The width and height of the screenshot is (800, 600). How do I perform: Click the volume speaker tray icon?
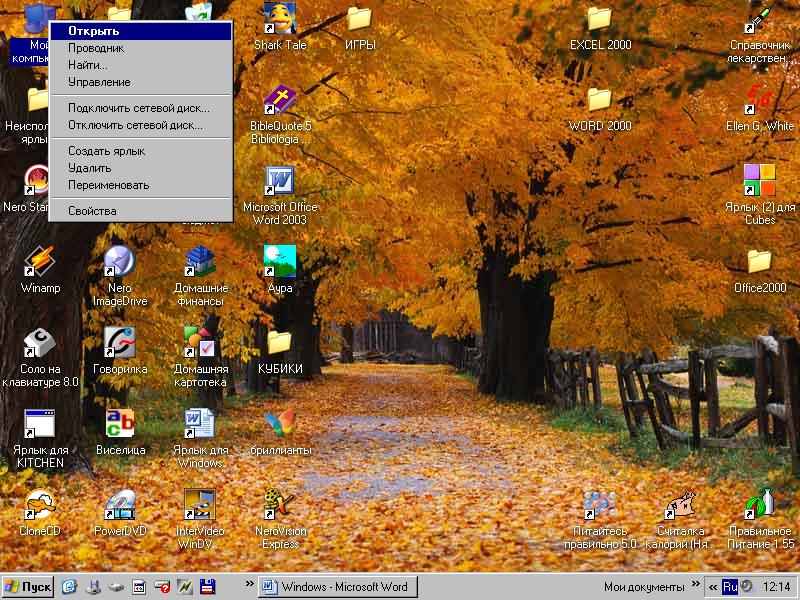coord(747,587)
